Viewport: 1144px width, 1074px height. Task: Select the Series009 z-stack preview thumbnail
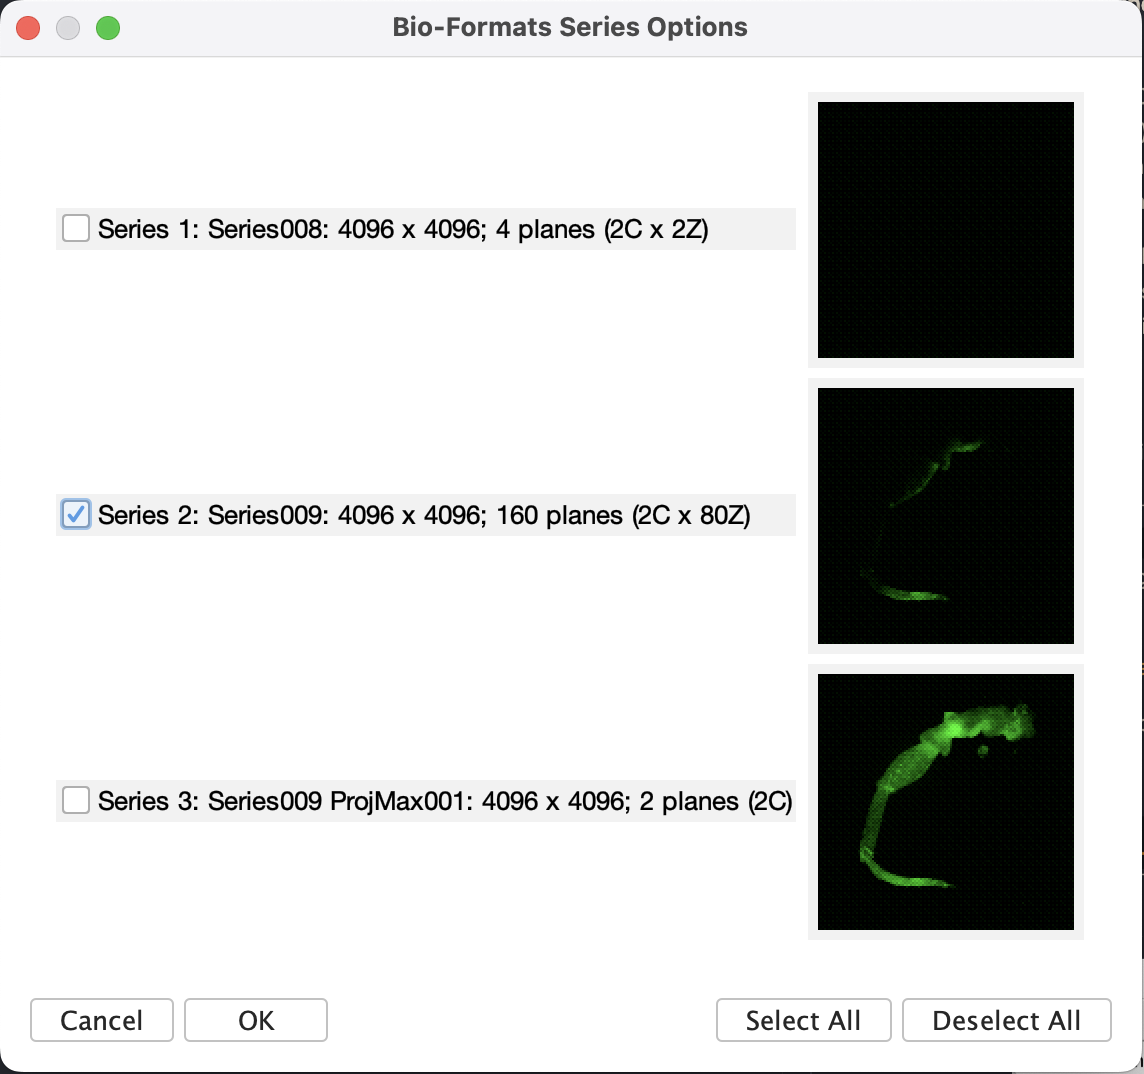pyautogui.click(x=945, y=516)
